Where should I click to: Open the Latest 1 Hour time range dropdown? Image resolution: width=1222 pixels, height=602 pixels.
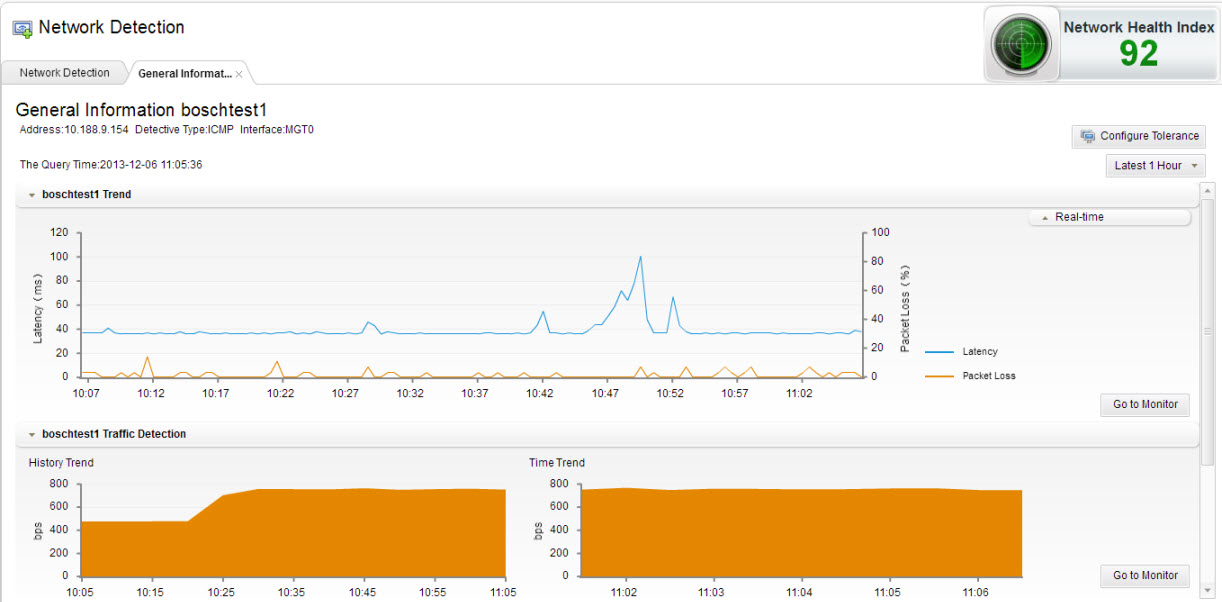pyautogui.click(x=1155, y=165)
